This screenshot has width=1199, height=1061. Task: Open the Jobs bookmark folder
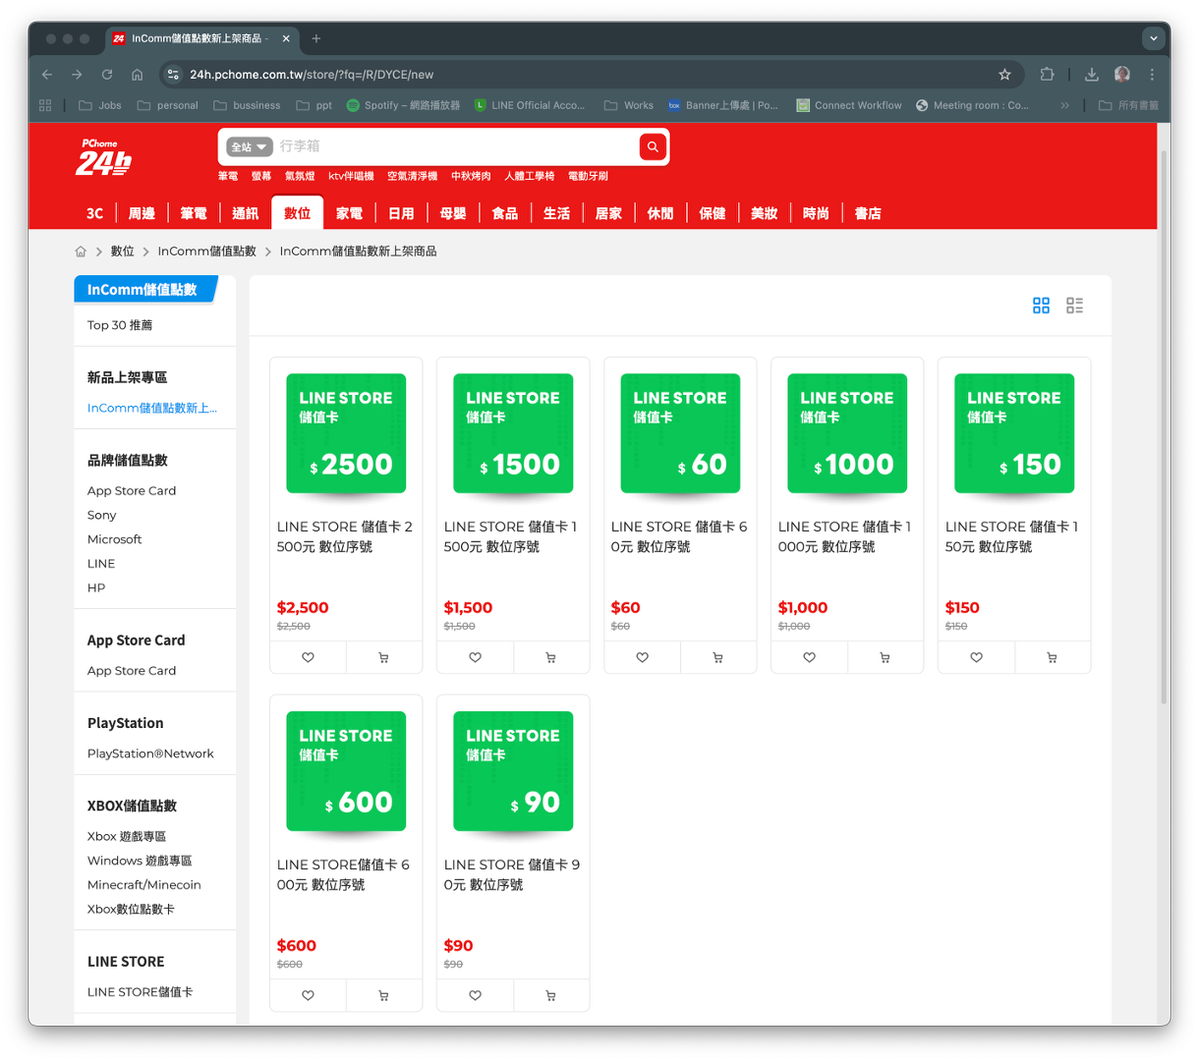click(100, 105)
